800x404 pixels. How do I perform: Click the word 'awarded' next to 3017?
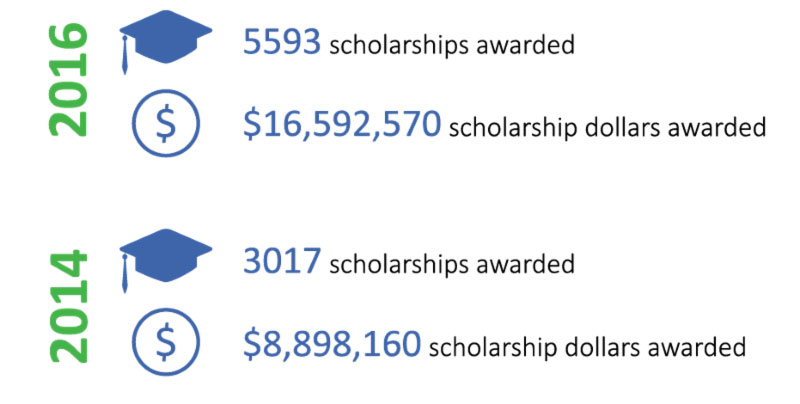click(526, 263)
